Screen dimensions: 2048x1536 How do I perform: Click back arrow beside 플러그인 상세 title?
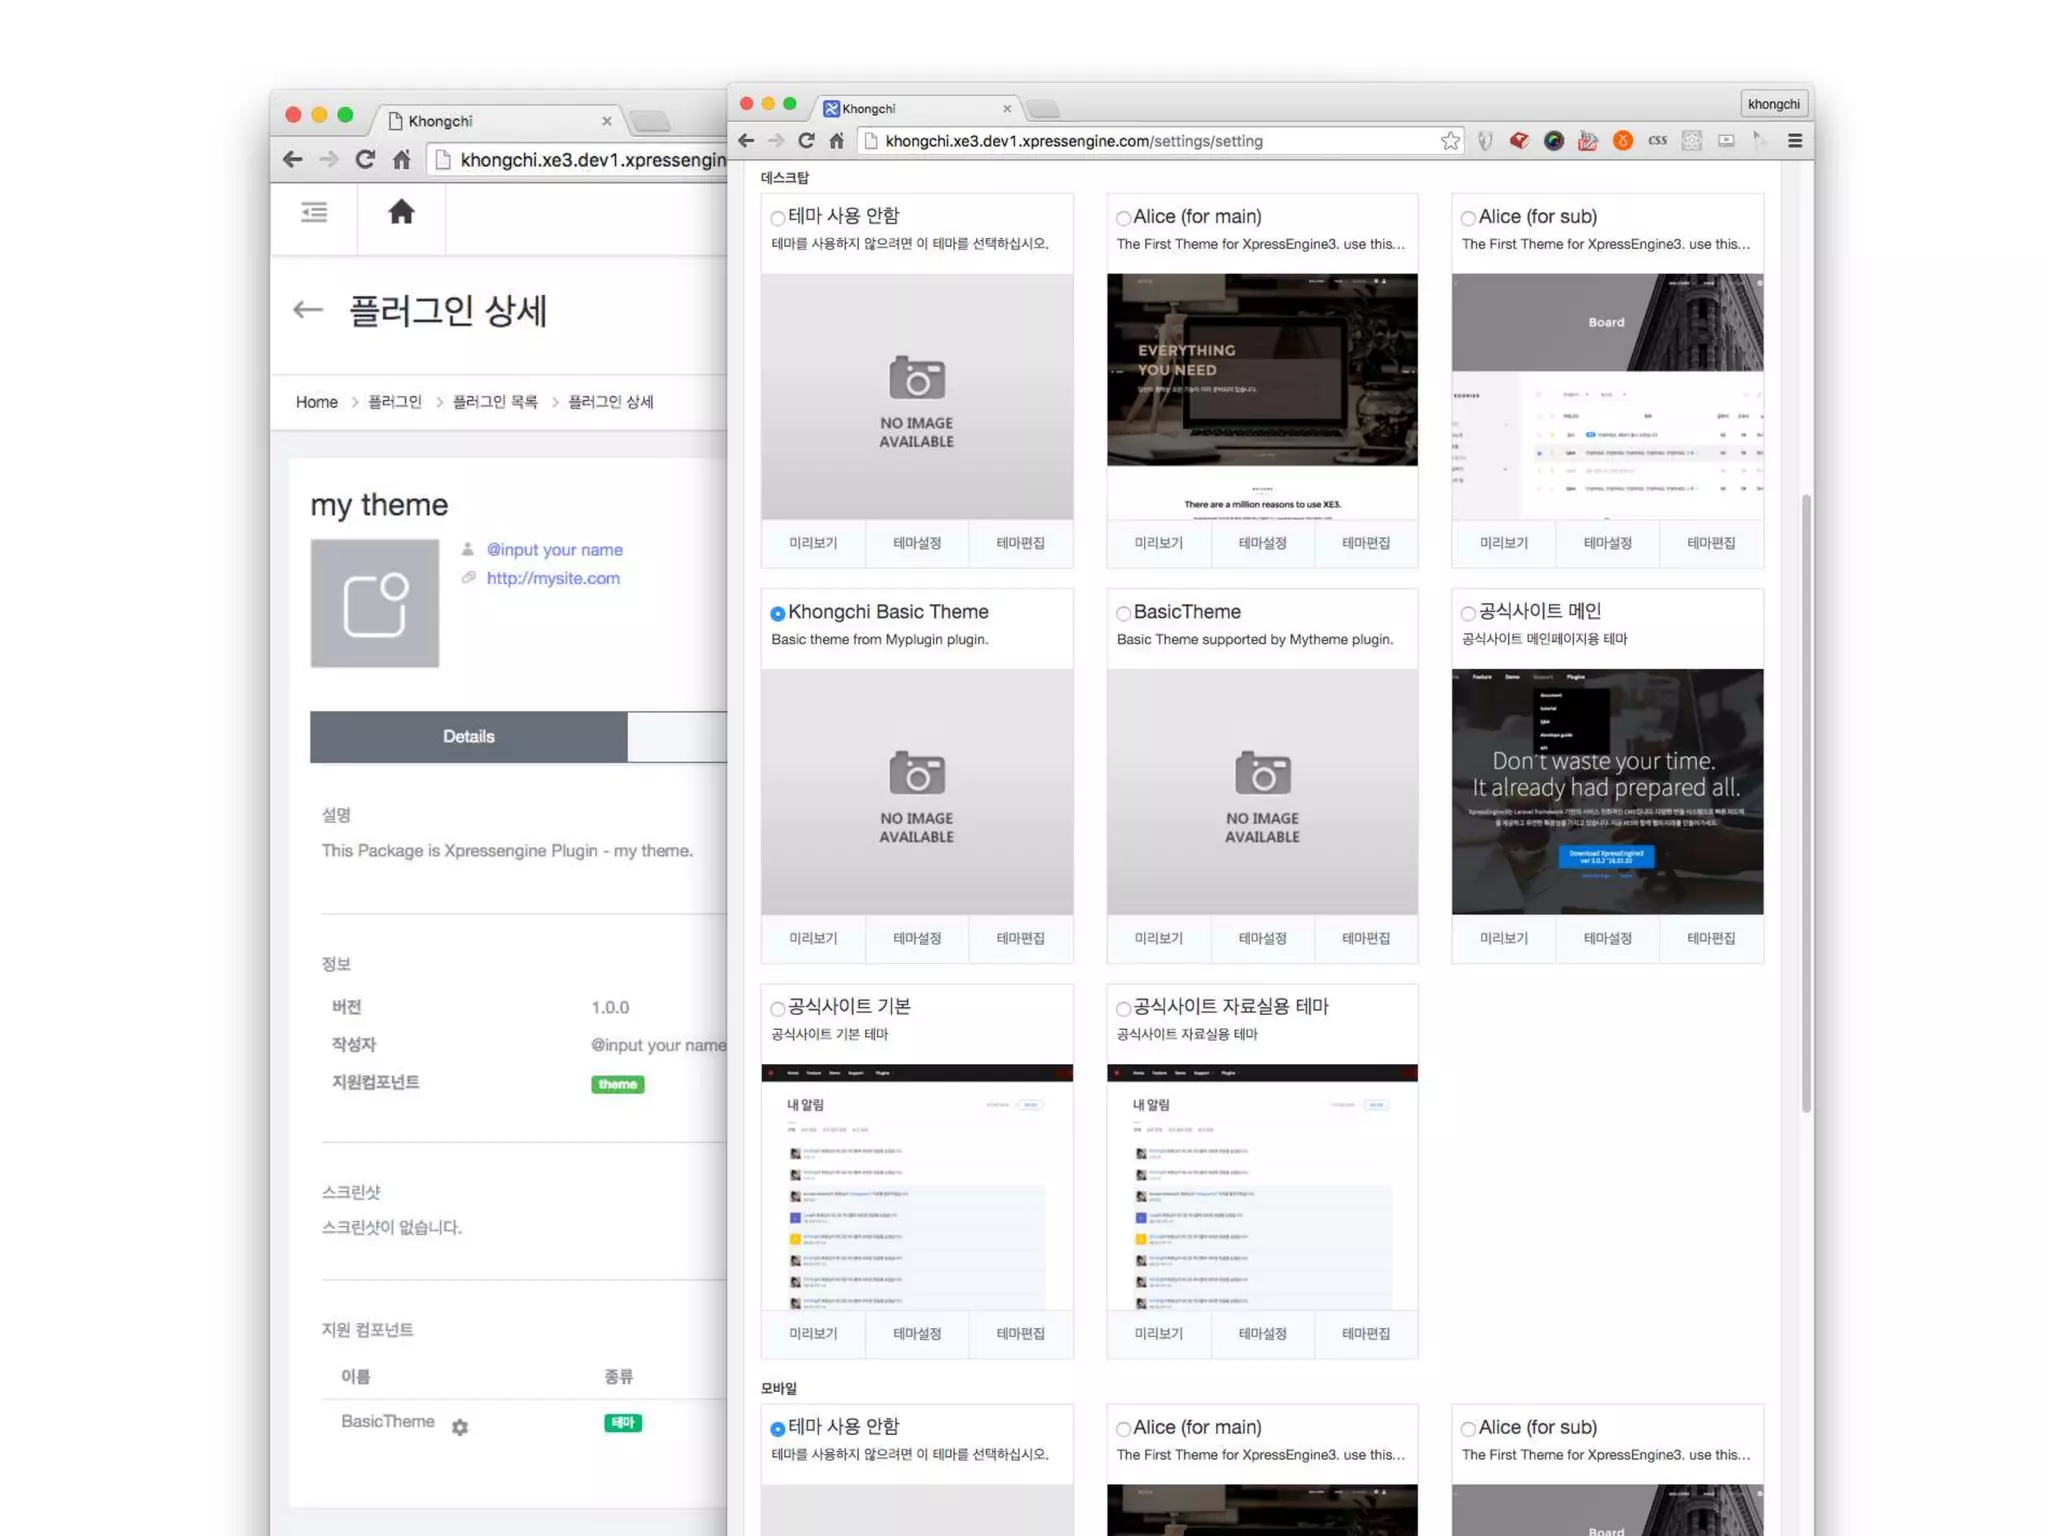307,310
